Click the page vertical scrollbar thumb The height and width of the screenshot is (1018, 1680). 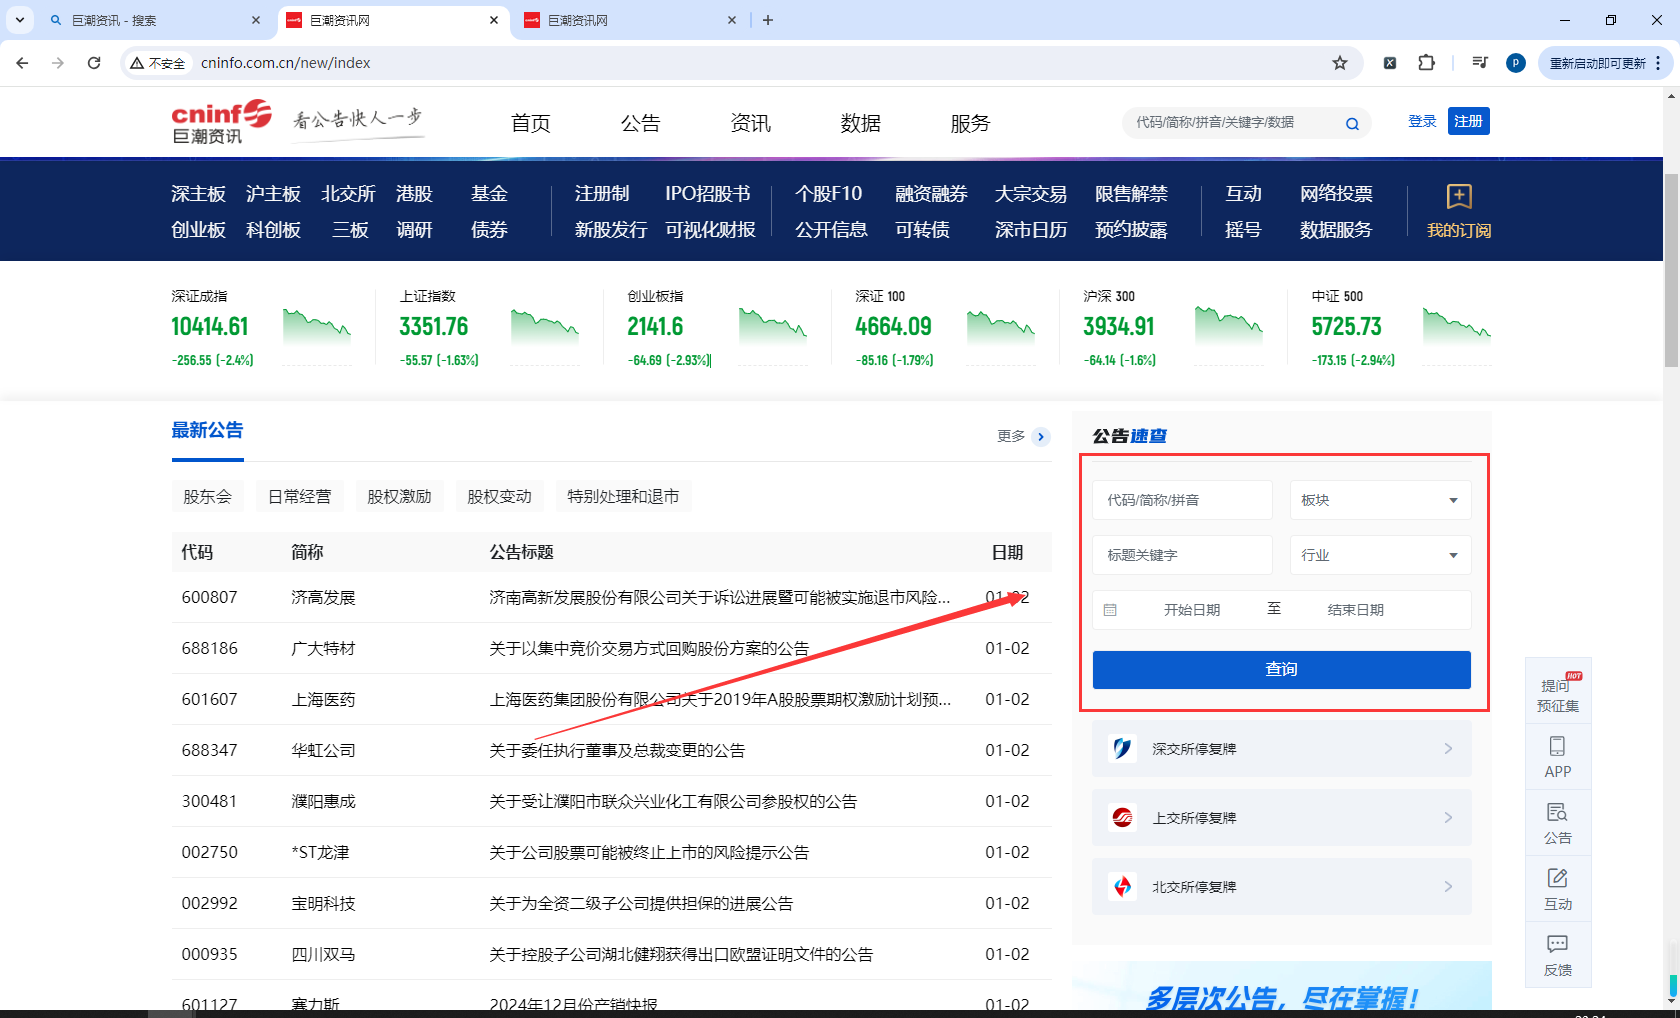[1671, 270]
